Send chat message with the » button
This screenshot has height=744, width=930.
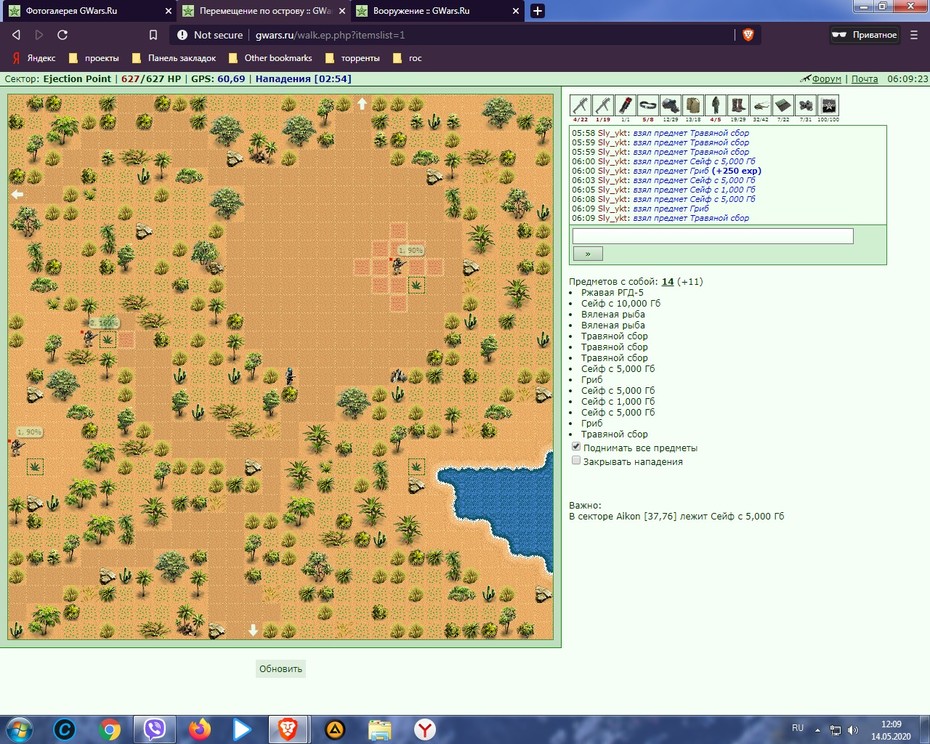[588, 254]
